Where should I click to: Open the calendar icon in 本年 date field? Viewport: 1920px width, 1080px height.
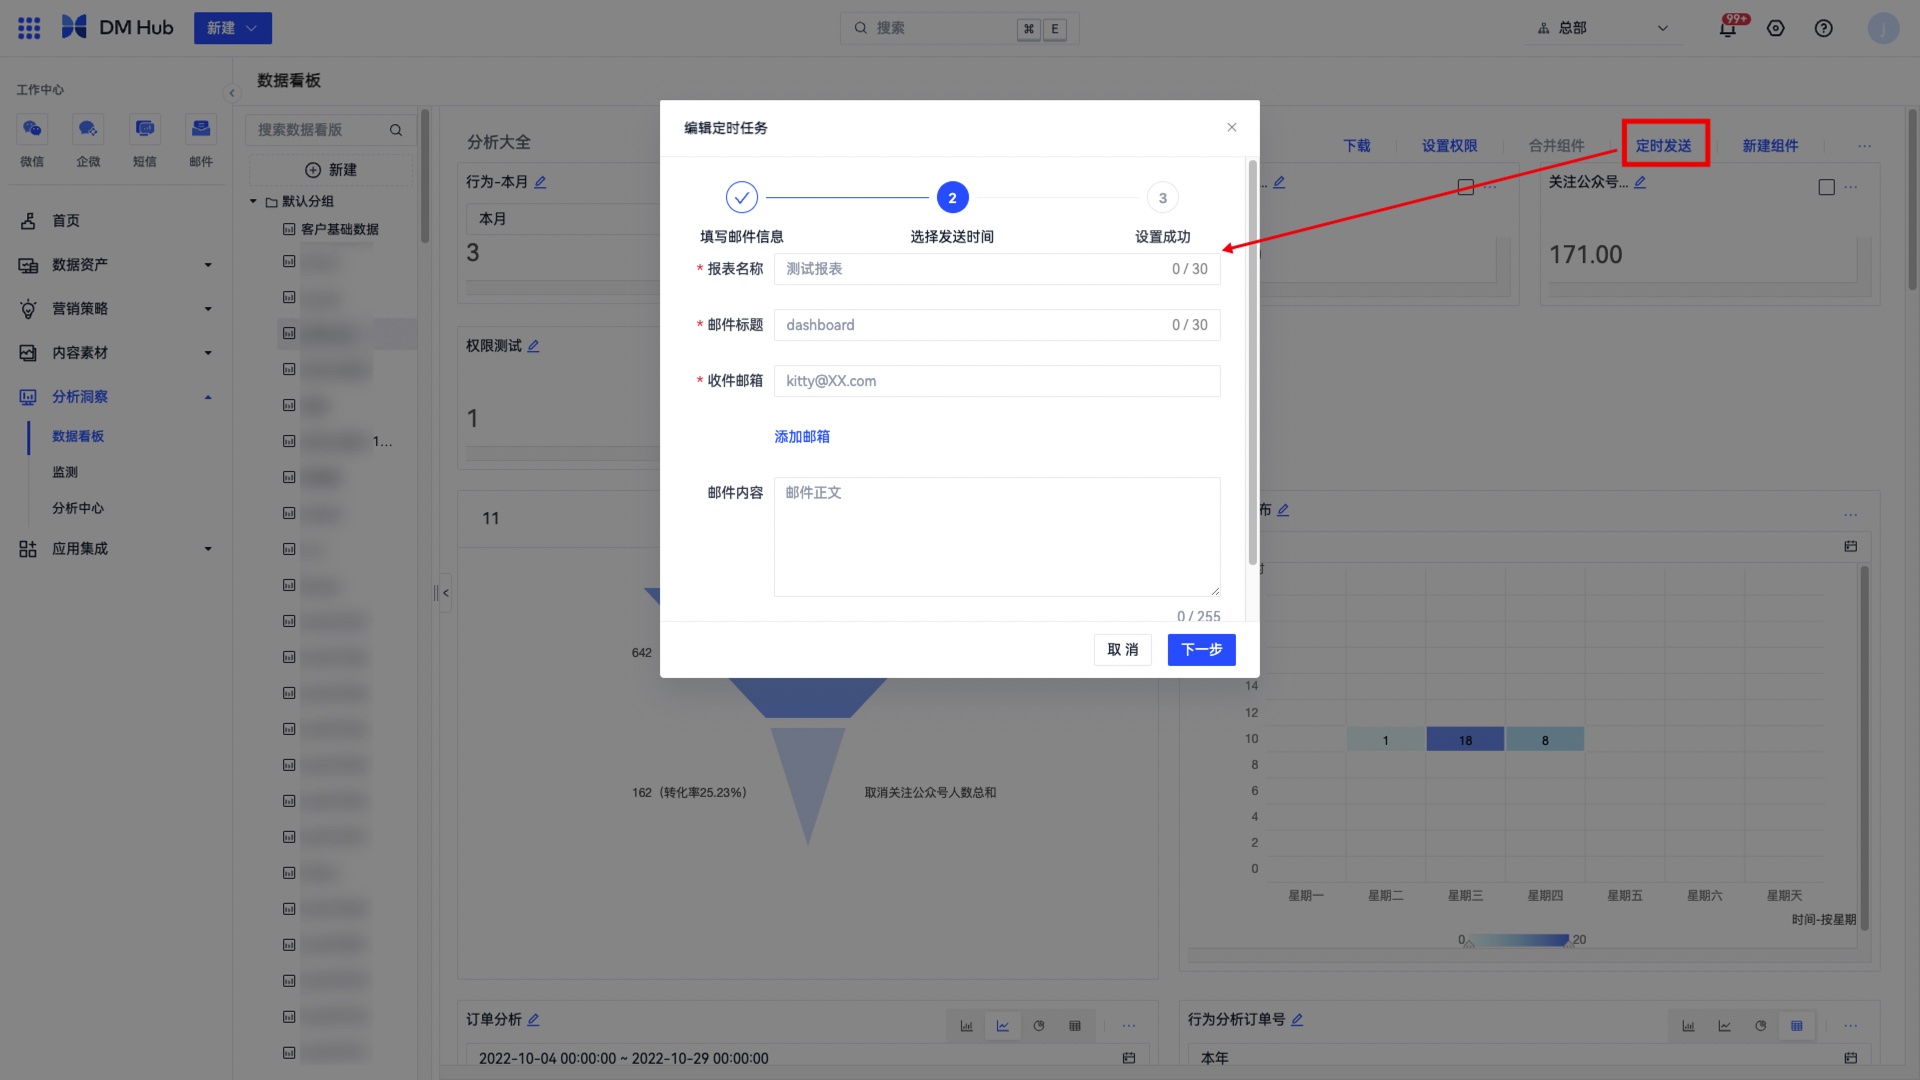coord(1851,1058)
